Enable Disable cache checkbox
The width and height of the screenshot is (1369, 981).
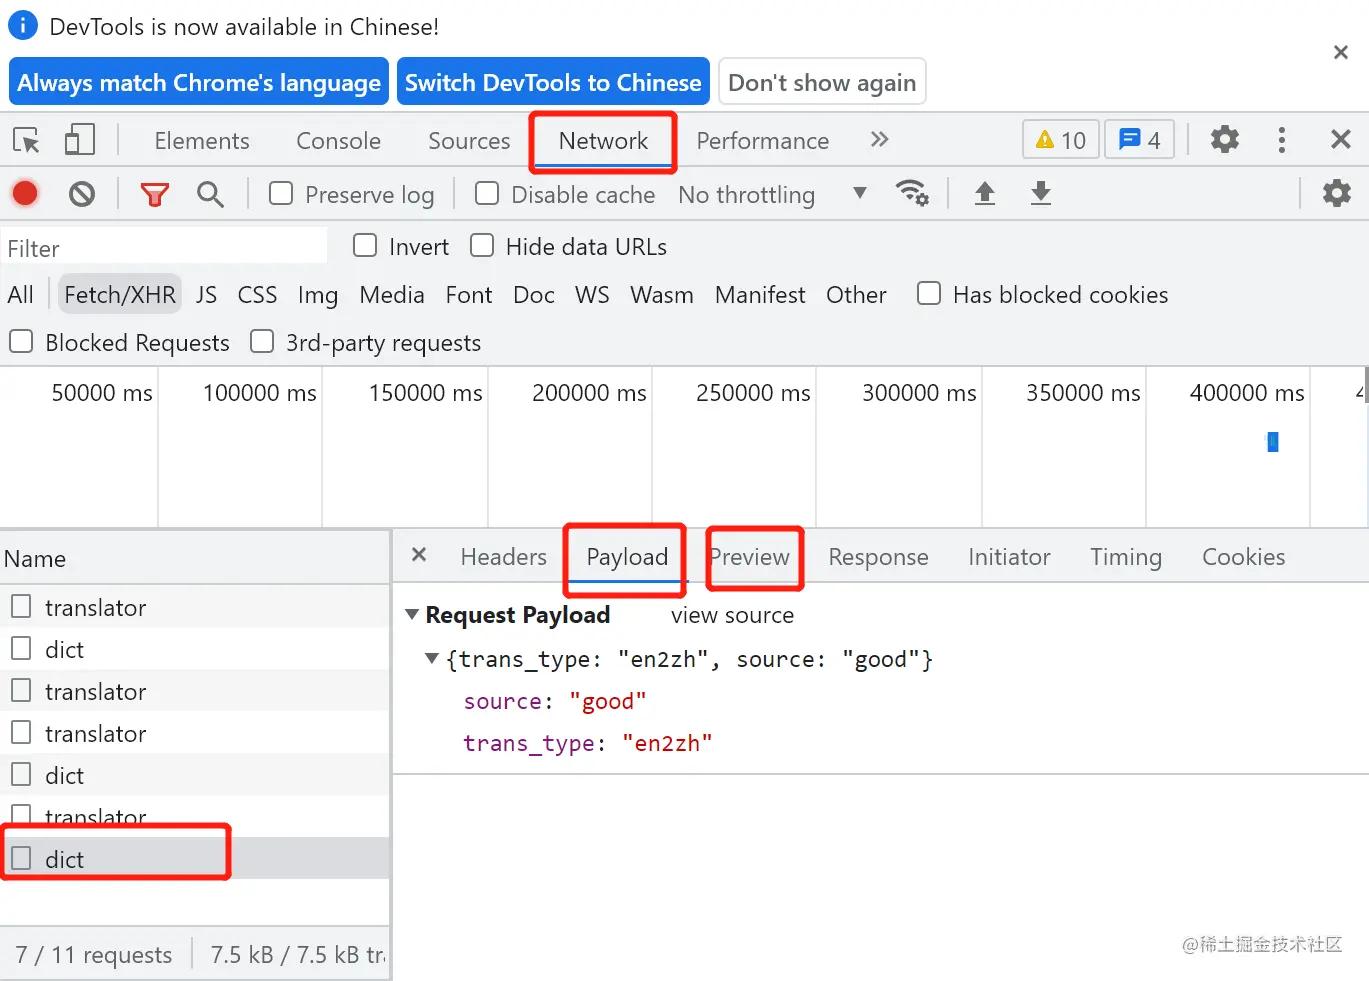pos(487,193)
